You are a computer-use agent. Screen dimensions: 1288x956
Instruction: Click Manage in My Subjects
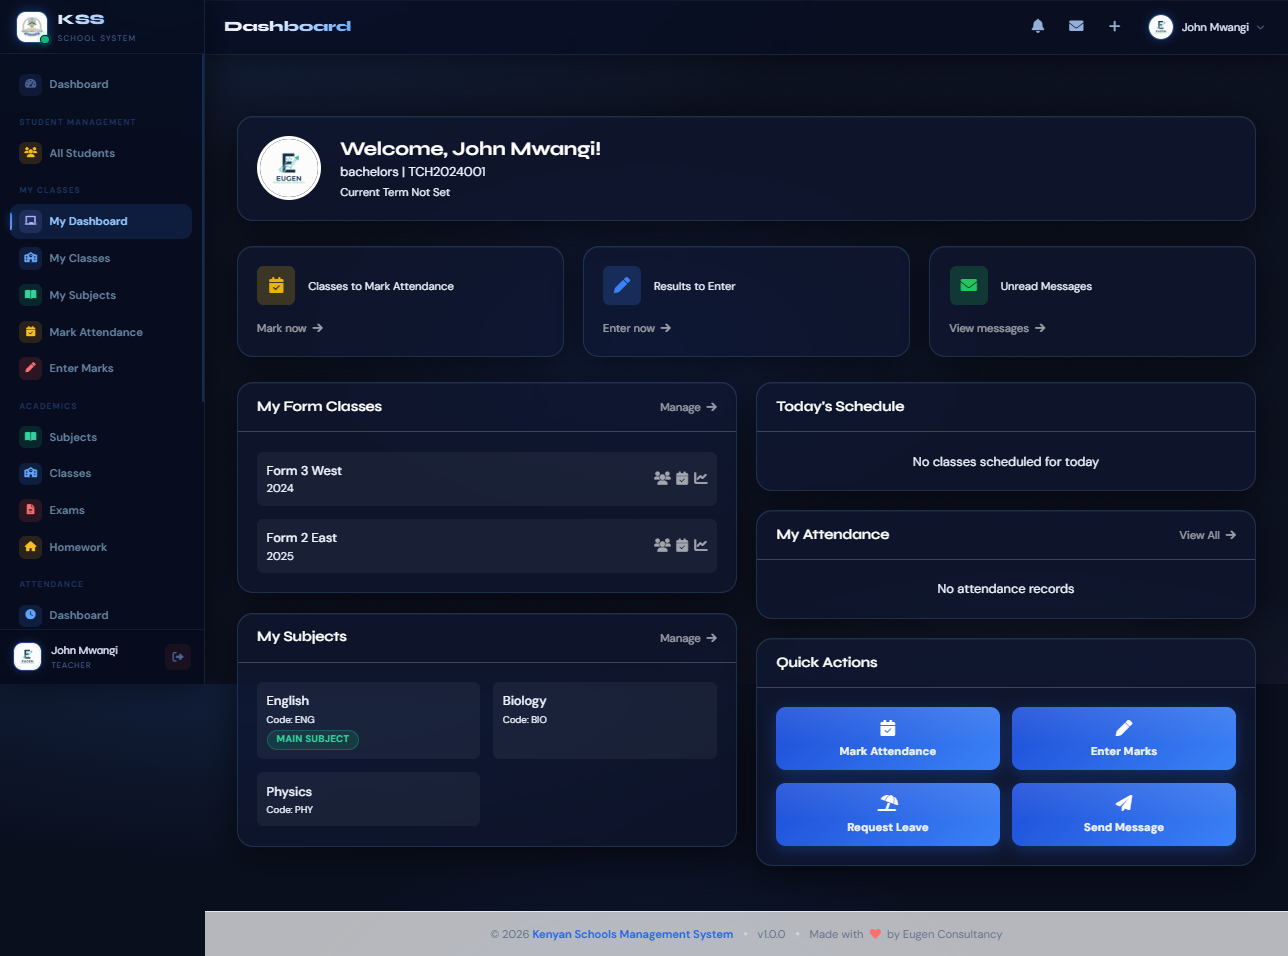tap(688, 638)
